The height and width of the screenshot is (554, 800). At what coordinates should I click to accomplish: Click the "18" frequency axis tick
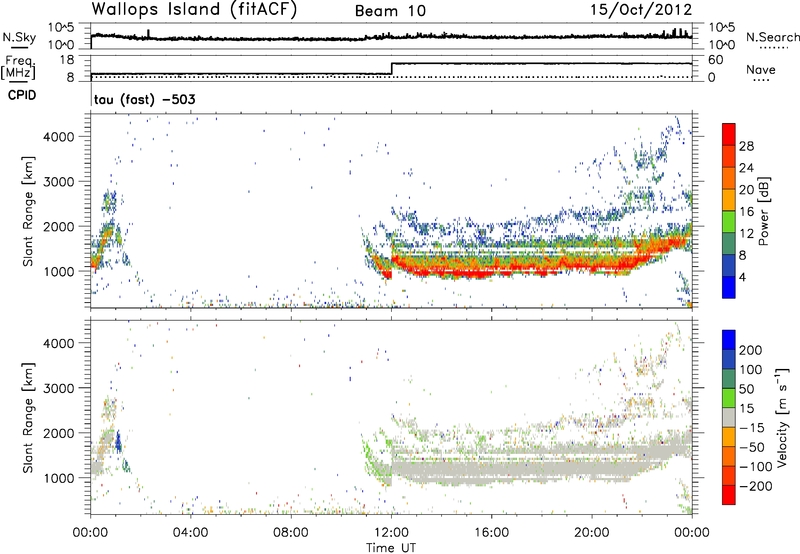(67, 60)
